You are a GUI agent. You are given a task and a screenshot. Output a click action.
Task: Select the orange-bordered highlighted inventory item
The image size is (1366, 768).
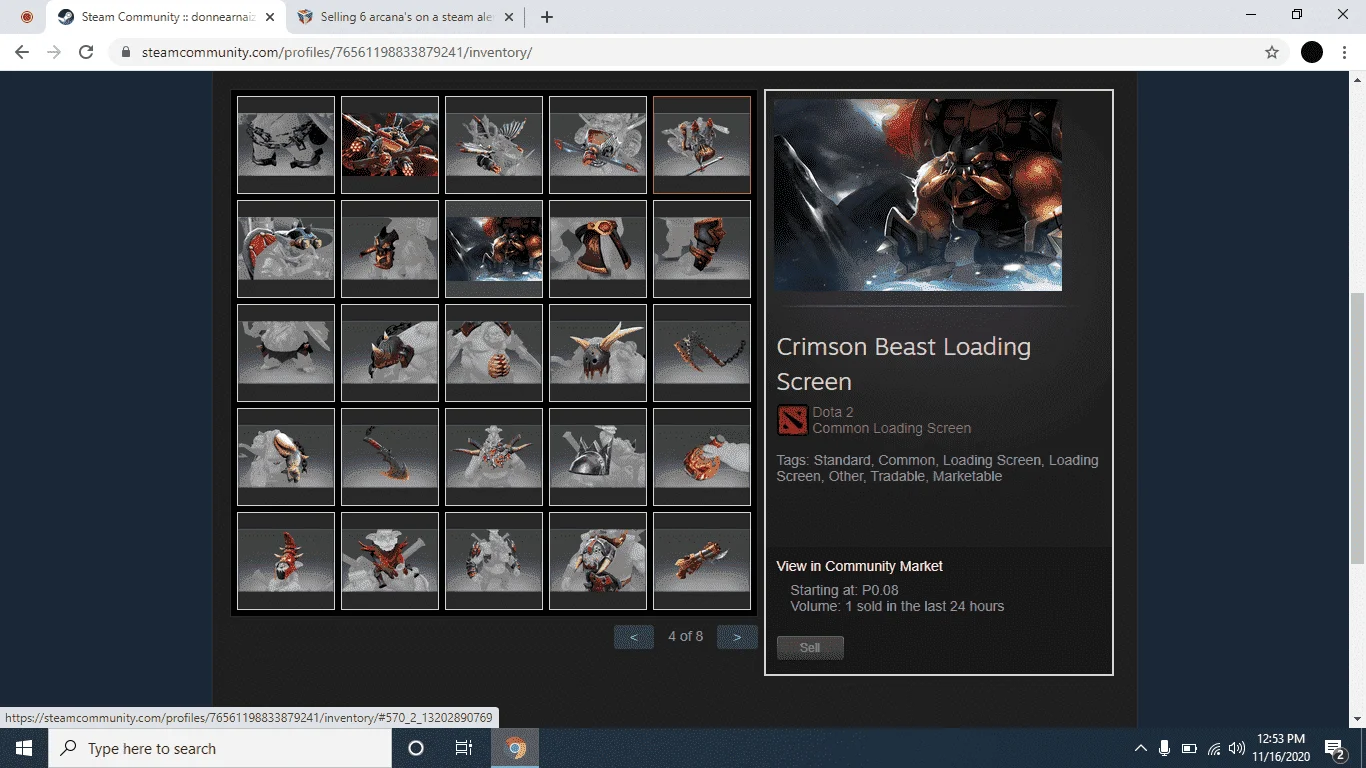(702, 145)
